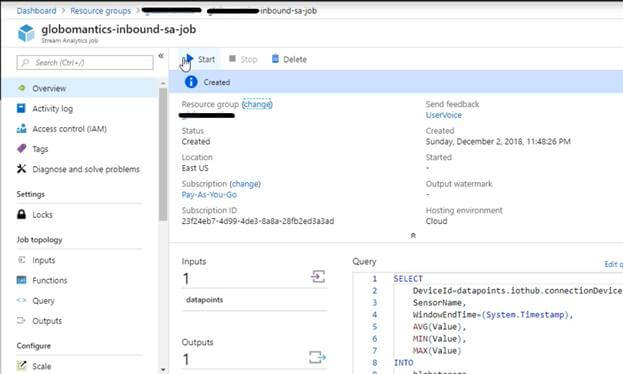
Task: Click the Scale edit icon
Action: pyautogui.click(x=21, y=365)
